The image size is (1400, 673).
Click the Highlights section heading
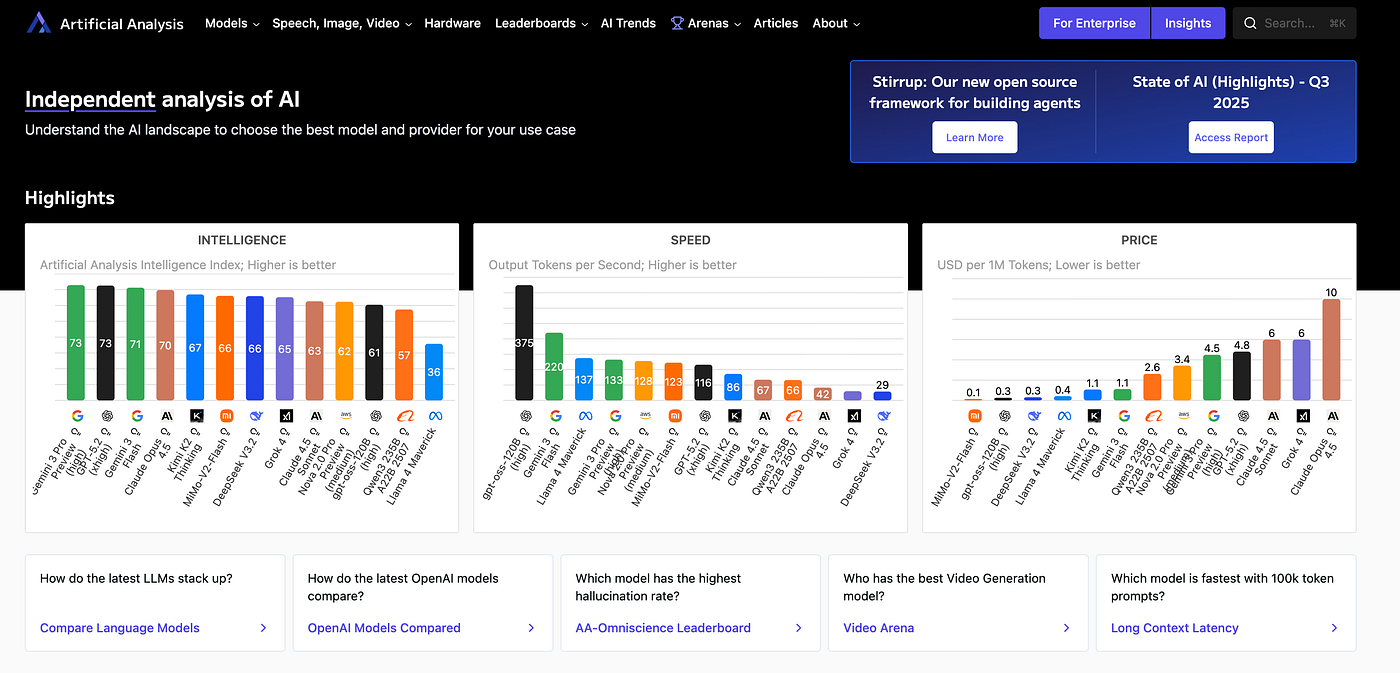tap(70, 198)
